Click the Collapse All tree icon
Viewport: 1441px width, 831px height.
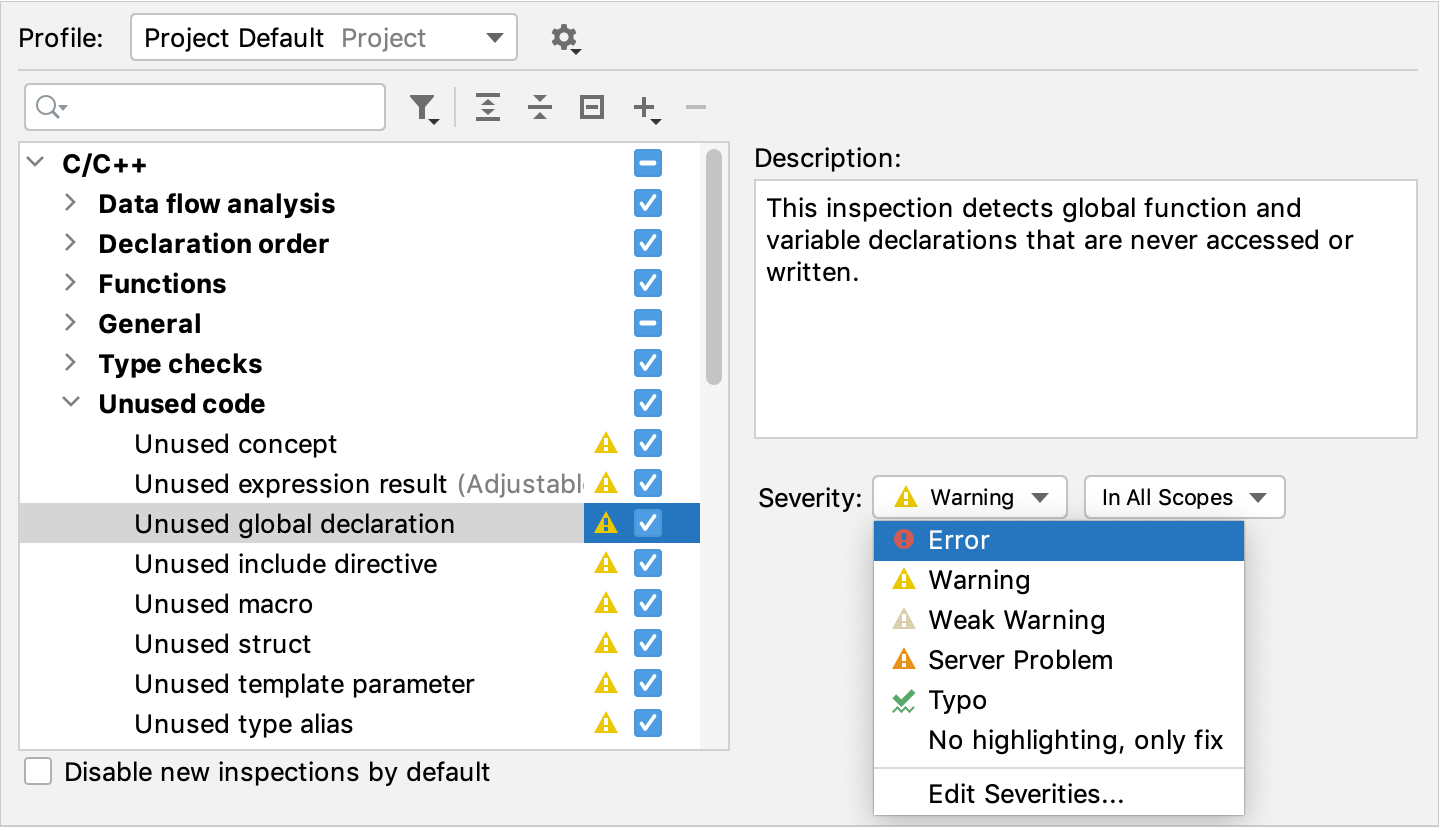tap(540, 107)
